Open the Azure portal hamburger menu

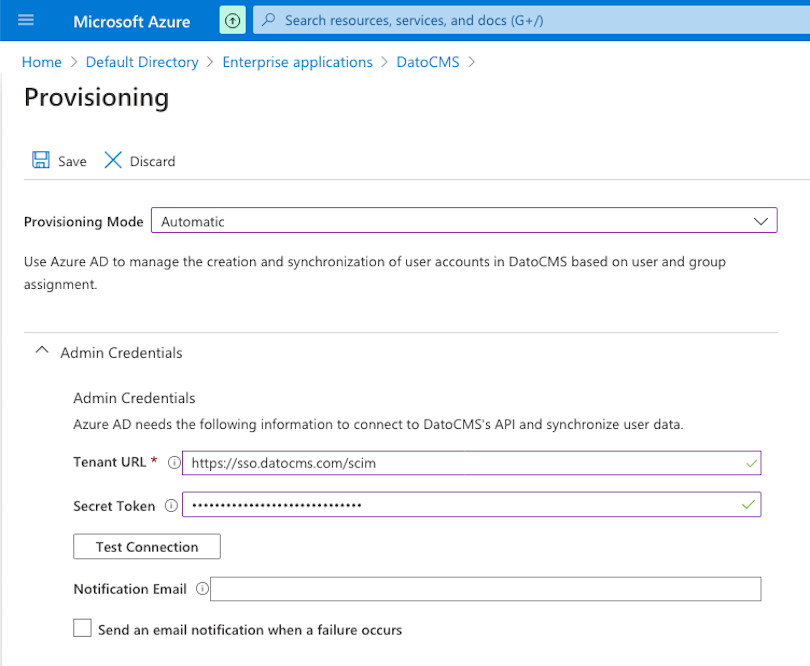point(26,20)
